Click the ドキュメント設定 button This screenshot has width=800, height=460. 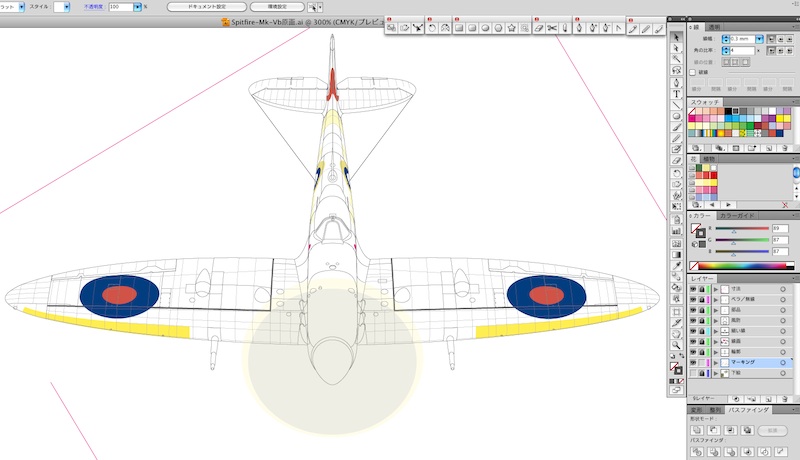[207, 7]
